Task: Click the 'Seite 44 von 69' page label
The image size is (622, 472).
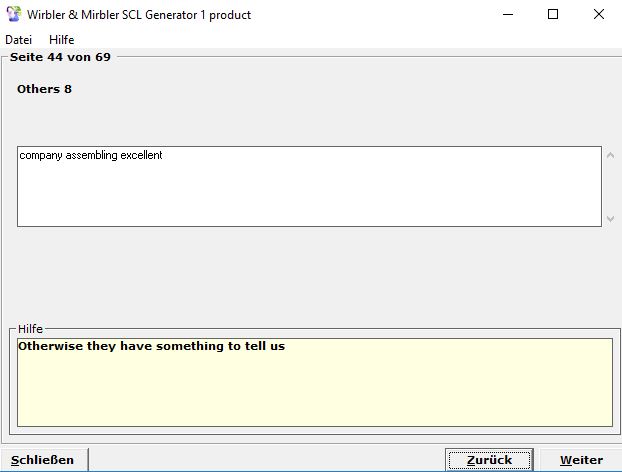Action: point(60,57)
